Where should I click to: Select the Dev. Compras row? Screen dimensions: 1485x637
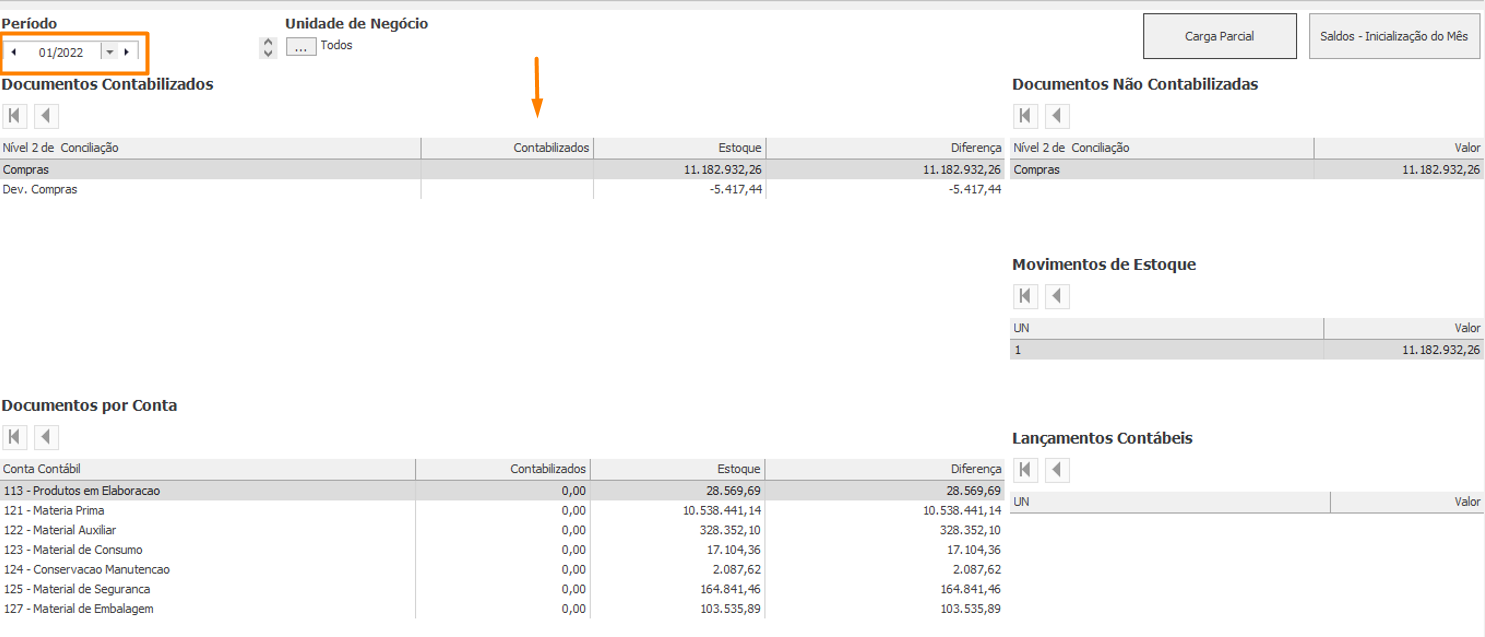[502, 189]
